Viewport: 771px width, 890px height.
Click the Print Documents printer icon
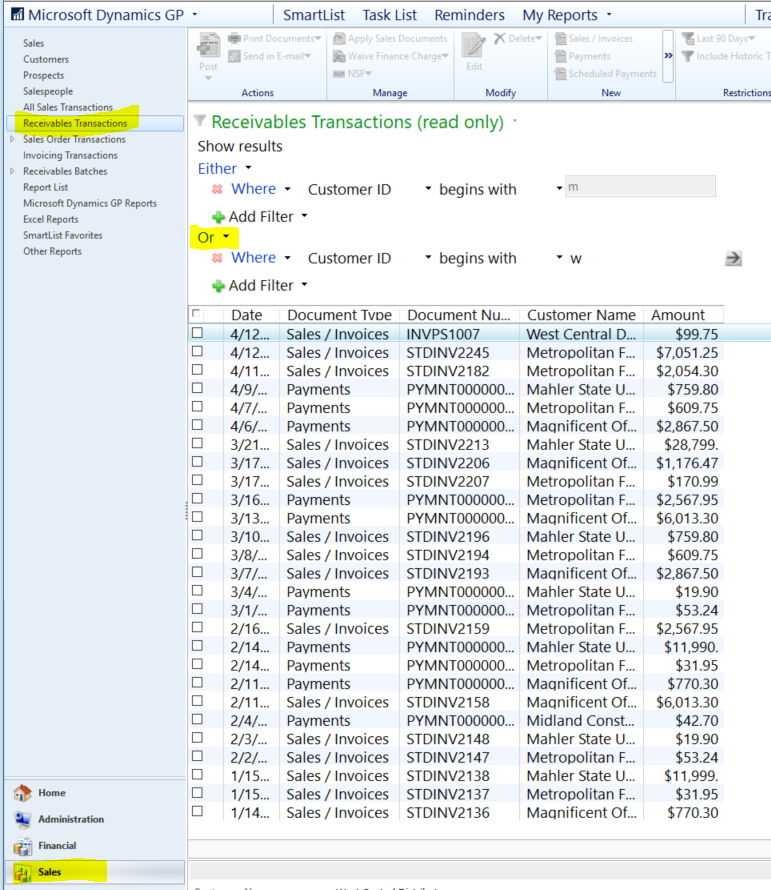tap(234, 39)
